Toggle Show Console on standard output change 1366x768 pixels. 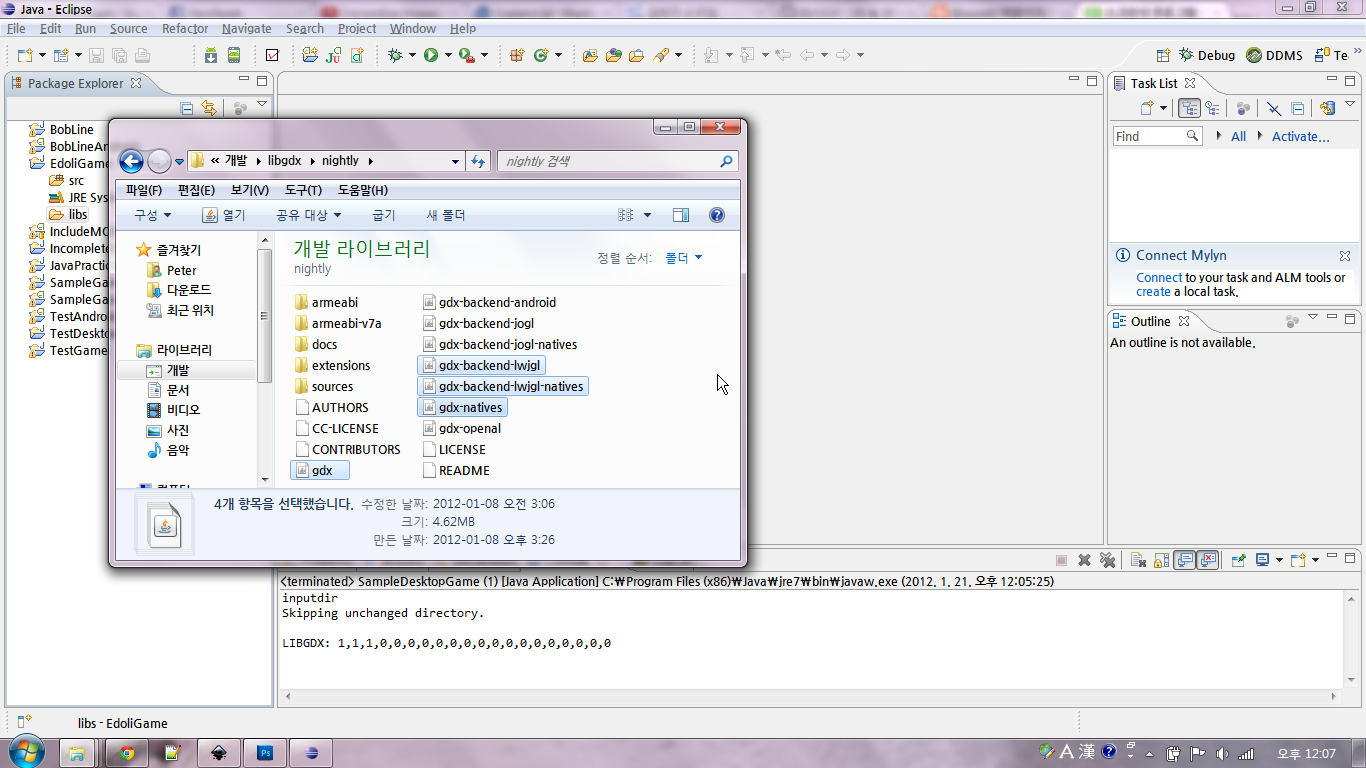pos(1185,560)
